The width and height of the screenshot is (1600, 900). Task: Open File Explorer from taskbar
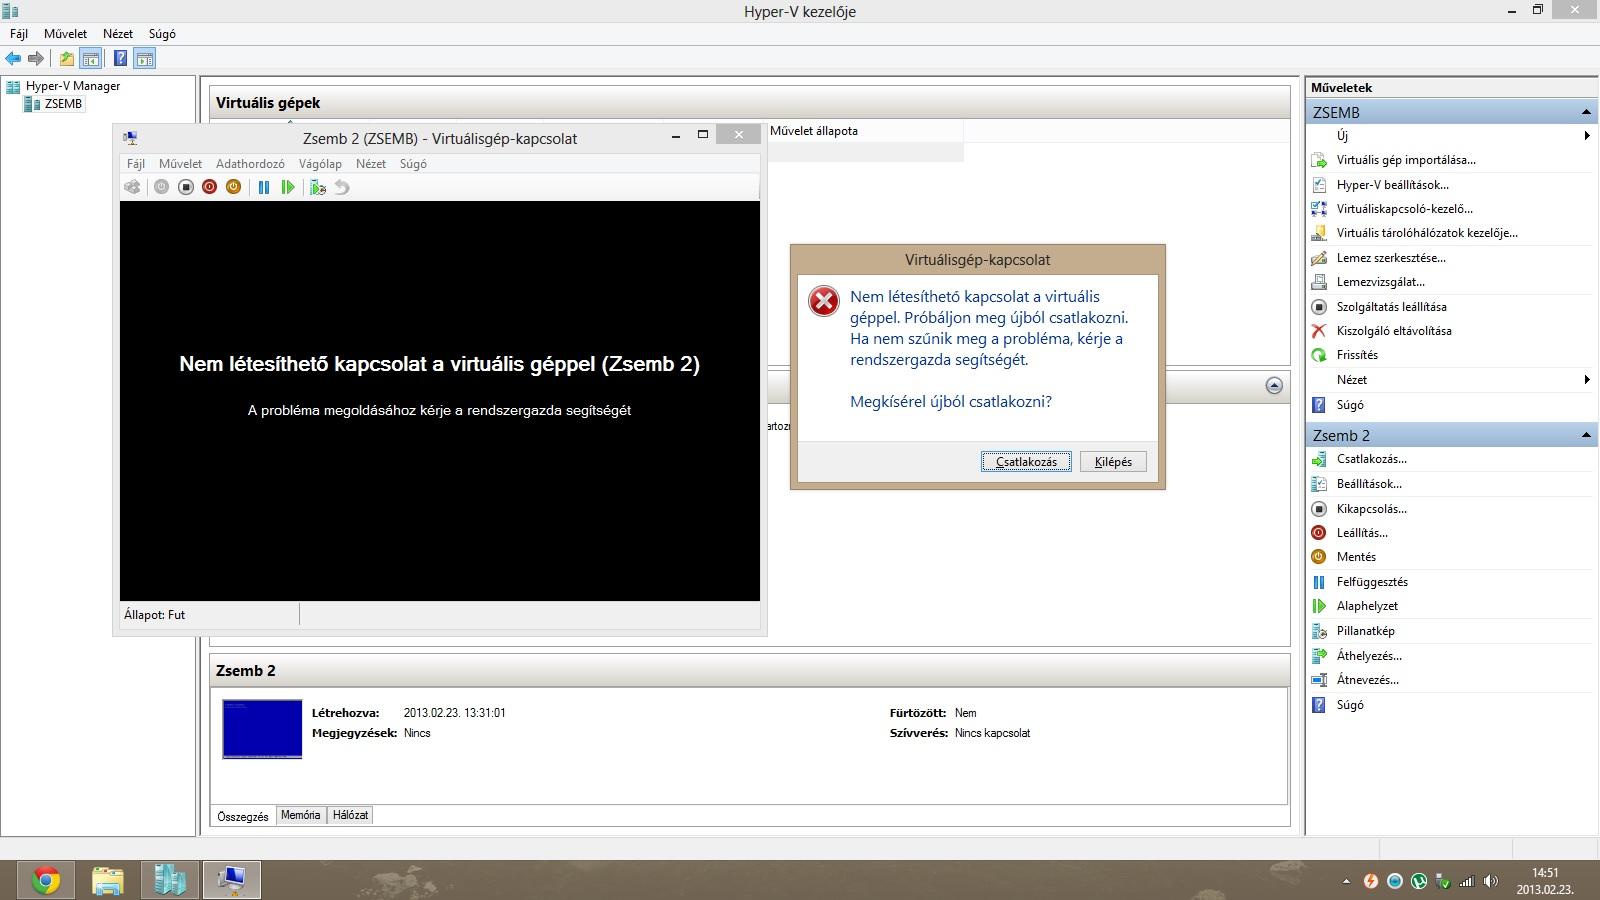108,880
